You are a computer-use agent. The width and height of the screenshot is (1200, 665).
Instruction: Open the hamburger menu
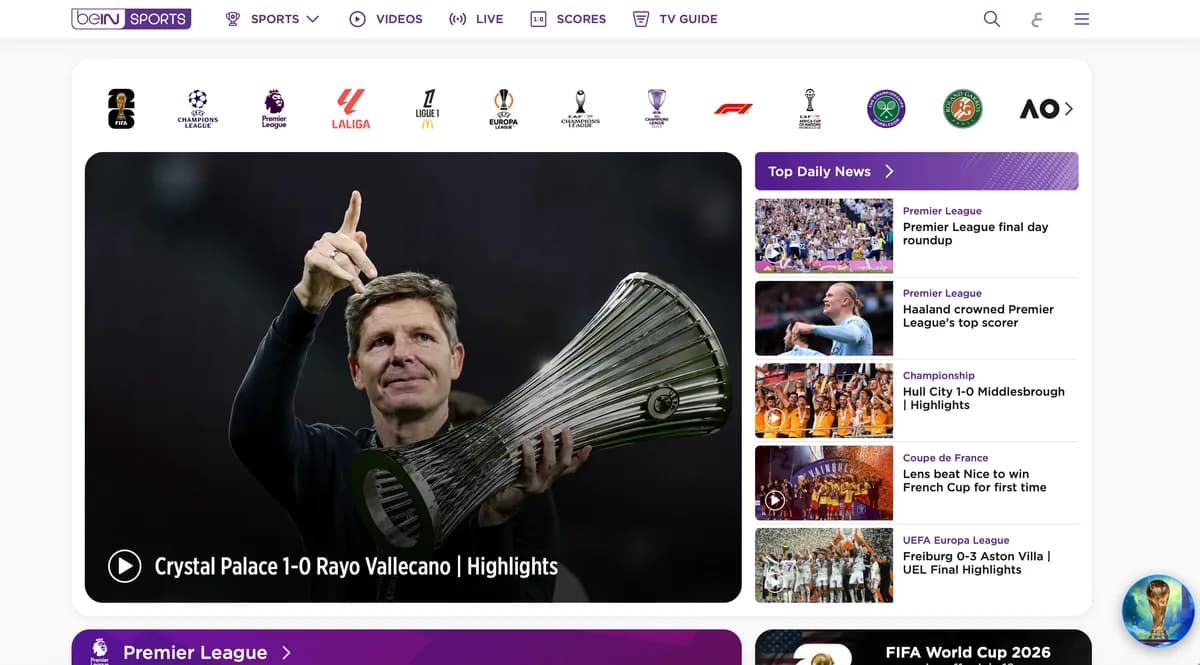[1082, 19]
